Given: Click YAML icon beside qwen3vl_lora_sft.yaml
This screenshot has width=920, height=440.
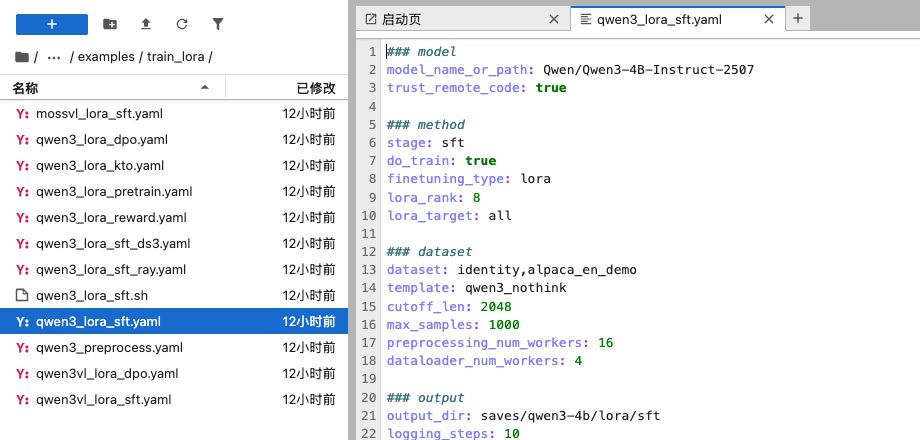Looking at the screenshot, I should tap(22, 400).
